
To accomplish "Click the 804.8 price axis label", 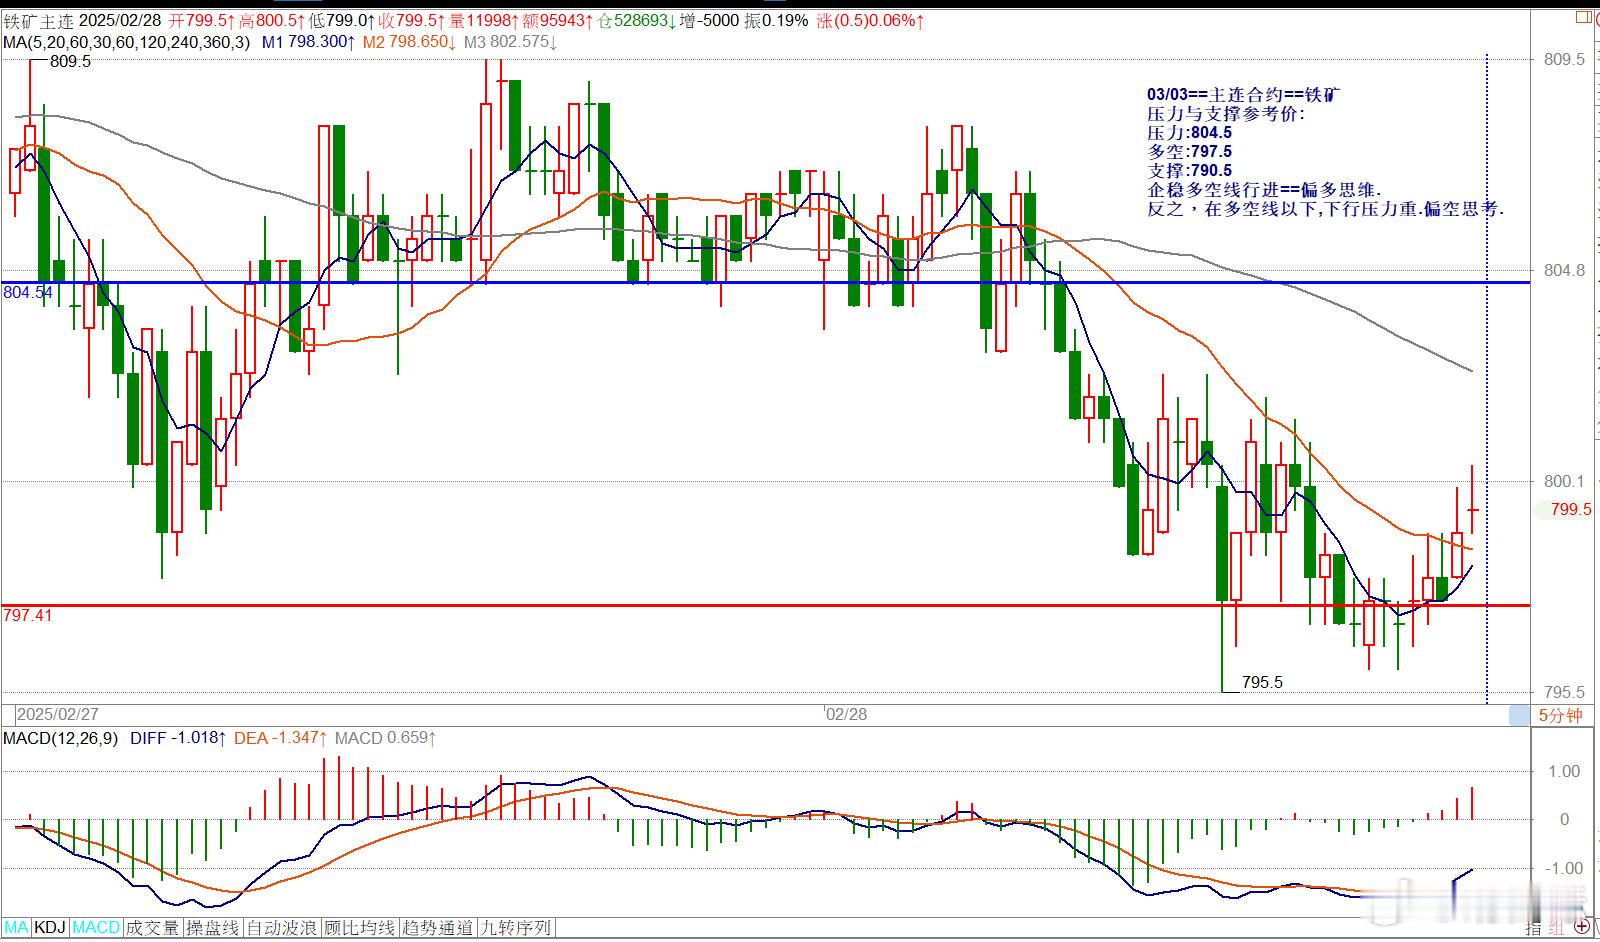I will (1564, 270).
